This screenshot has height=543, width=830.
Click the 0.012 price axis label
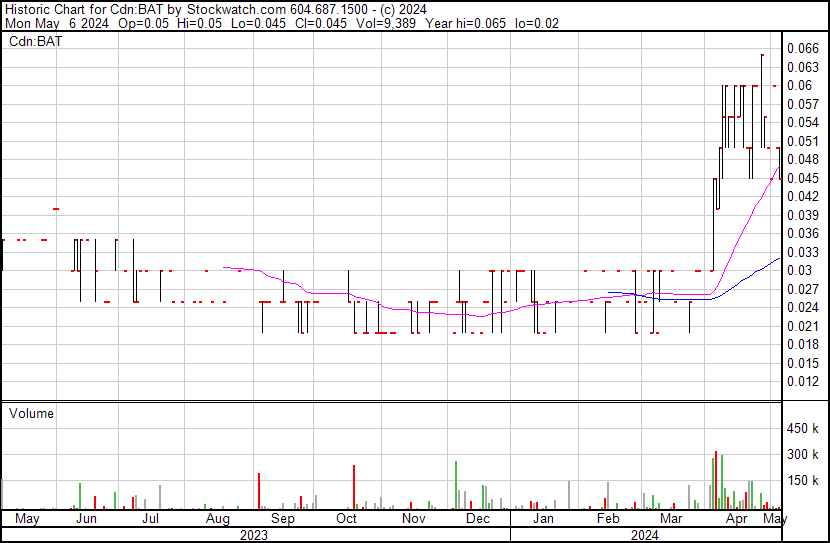click(x=803, y=381)
